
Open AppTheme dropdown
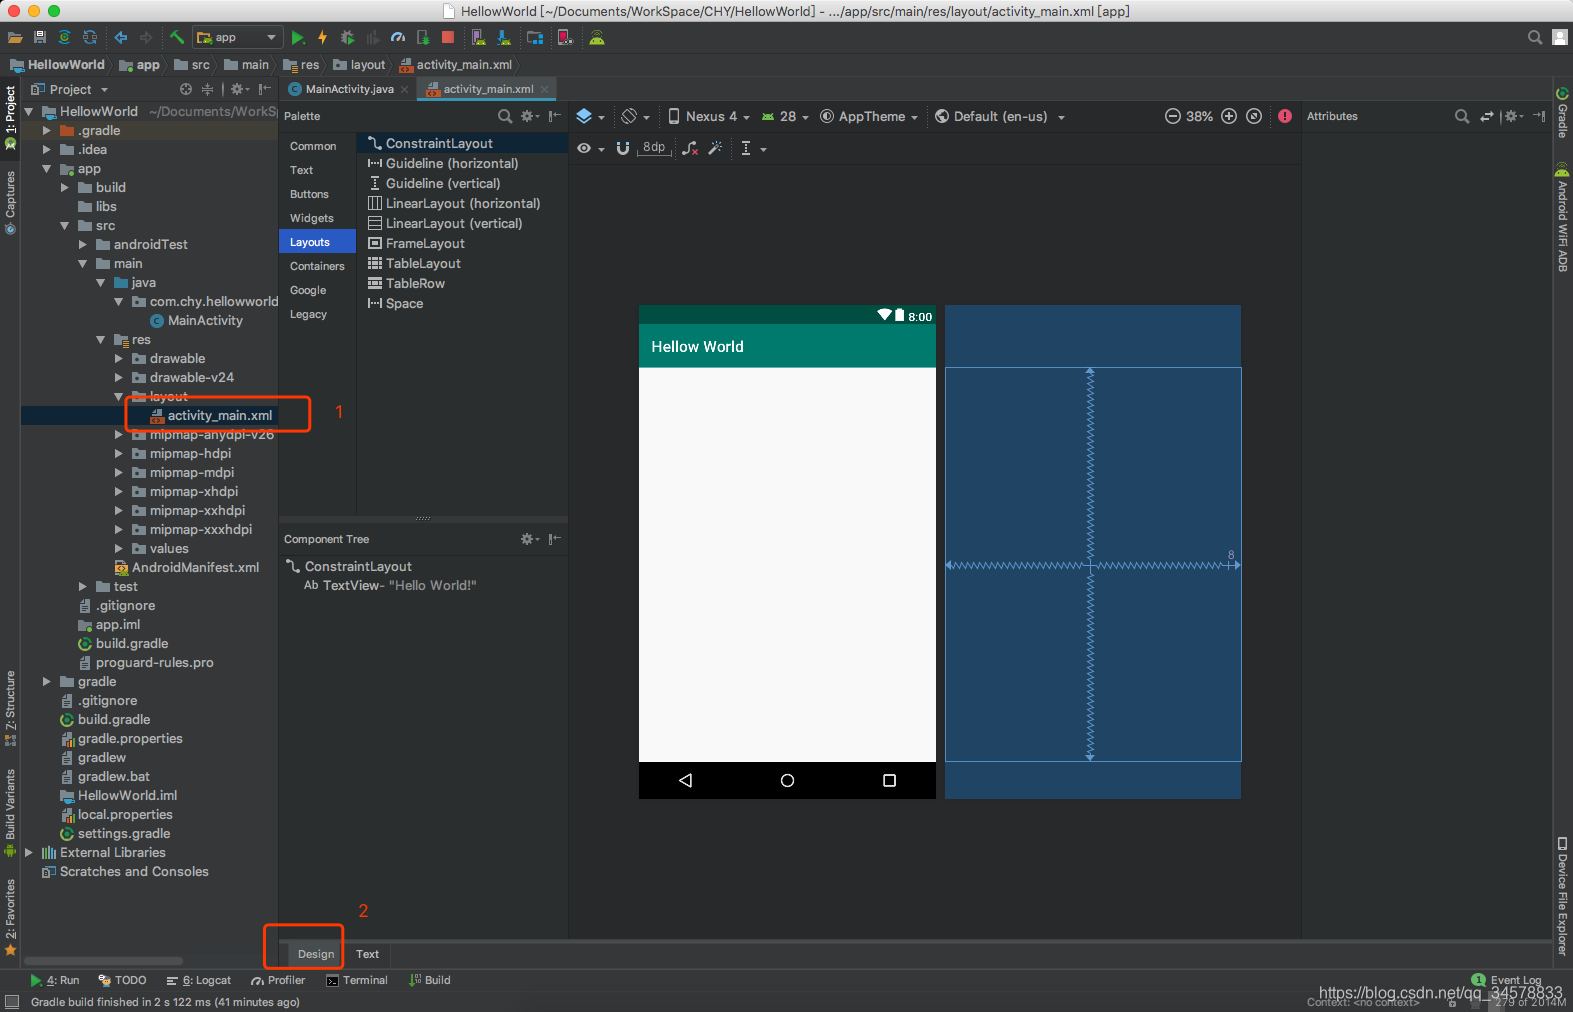pyautogui.click(x=869, y=116)
